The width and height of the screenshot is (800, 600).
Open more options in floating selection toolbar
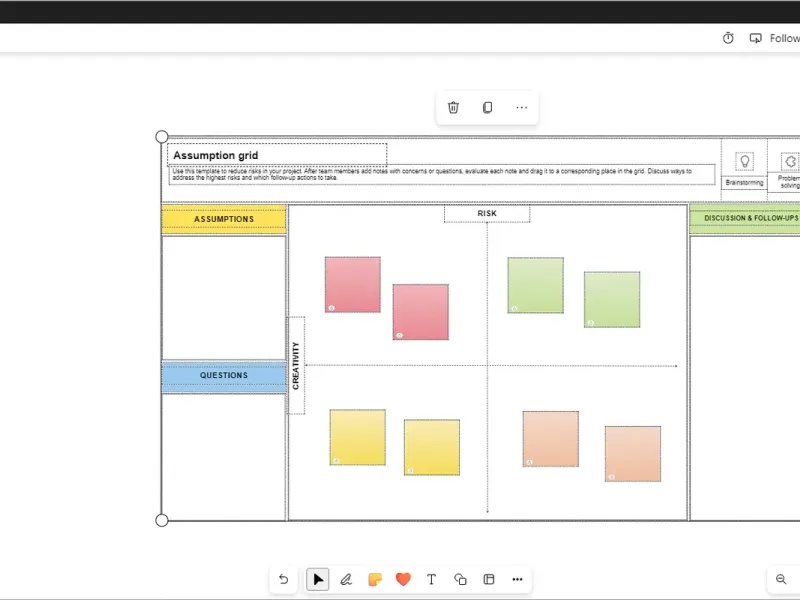coord(521,107)
